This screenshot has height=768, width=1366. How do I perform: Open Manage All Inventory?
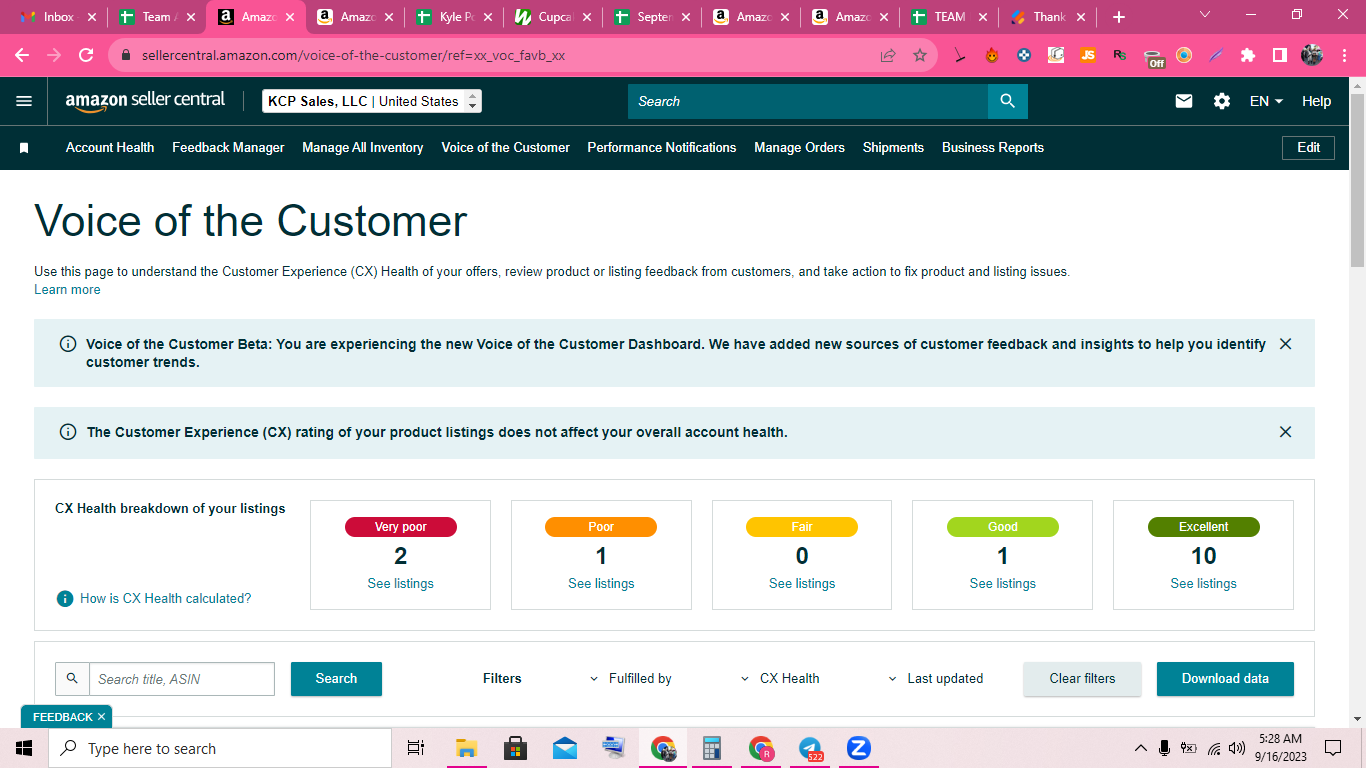tap(363, 148)
